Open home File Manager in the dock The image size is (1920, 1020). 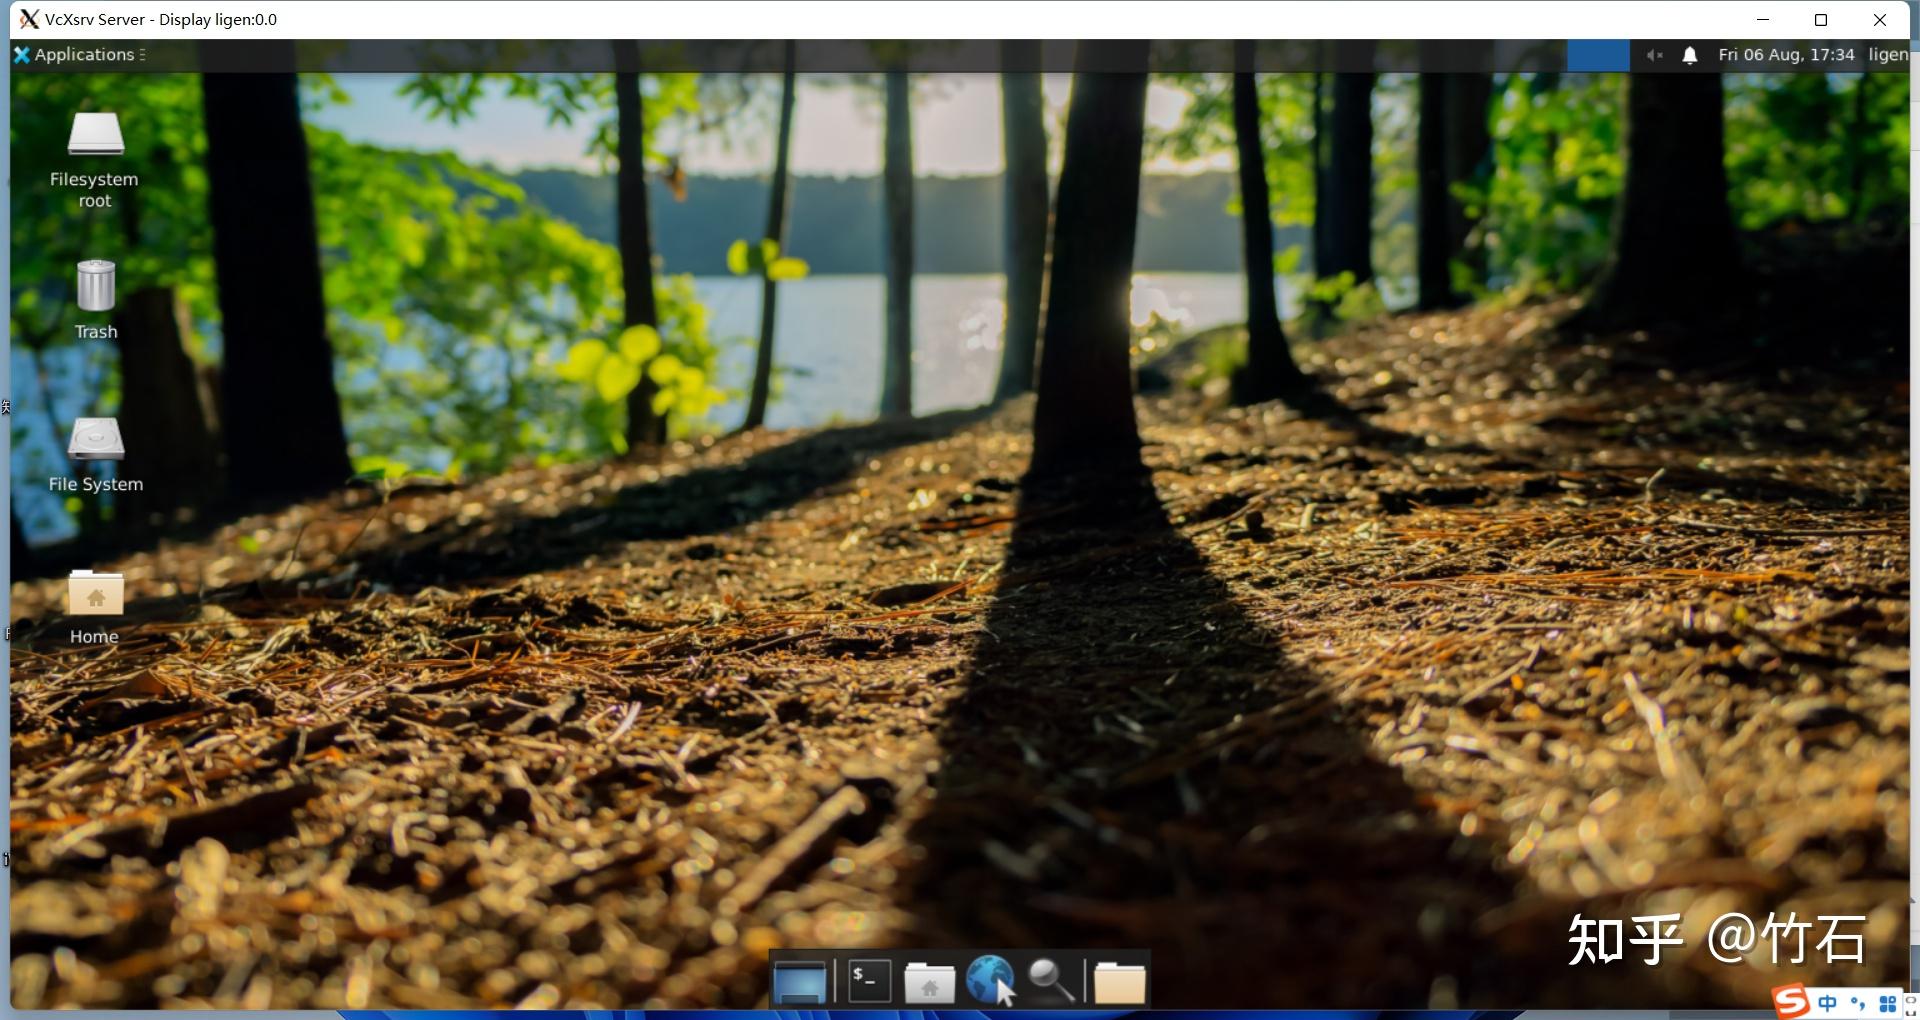pos(929,982)
